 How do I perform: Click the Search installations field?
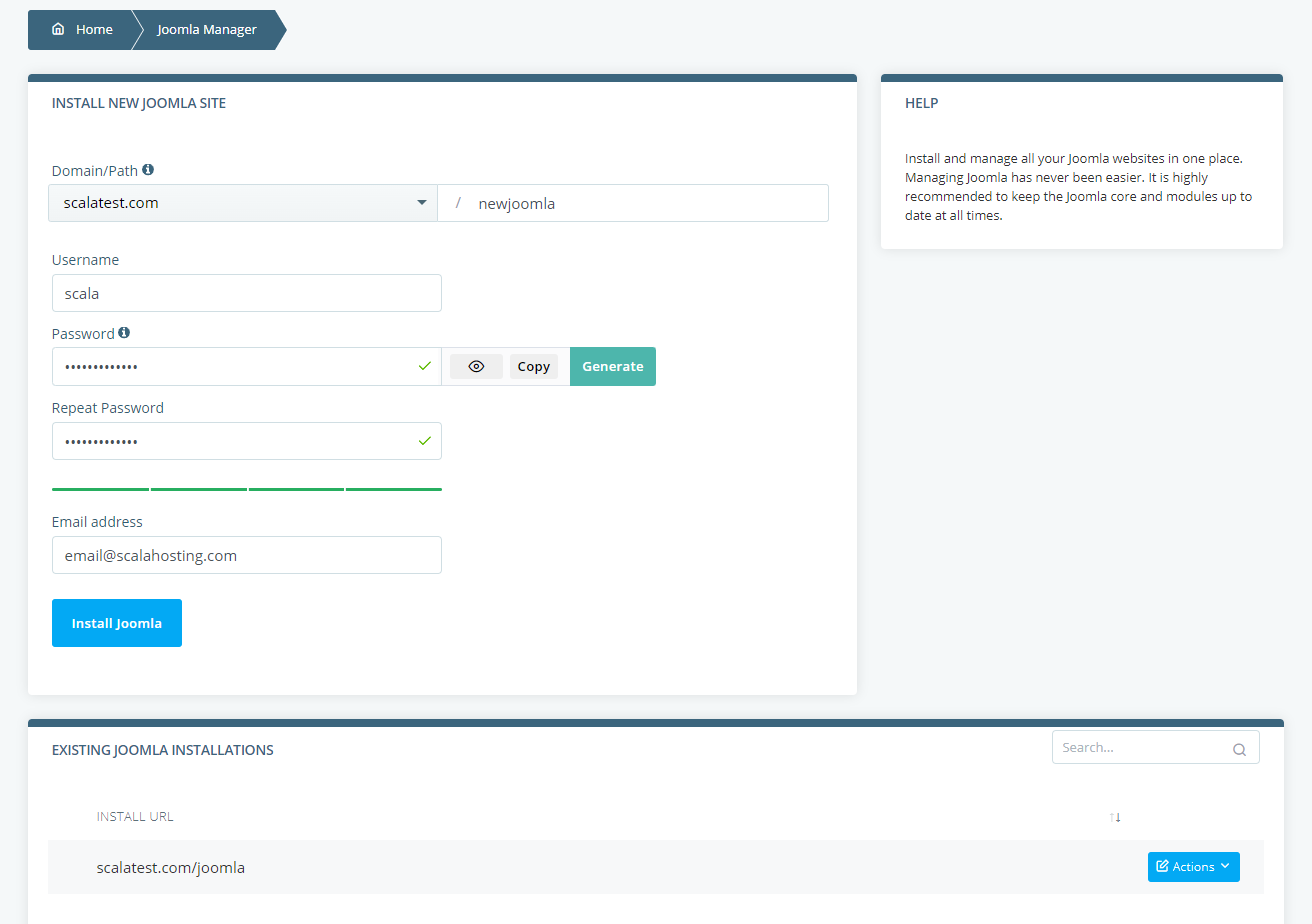[x=1156, y=747]
